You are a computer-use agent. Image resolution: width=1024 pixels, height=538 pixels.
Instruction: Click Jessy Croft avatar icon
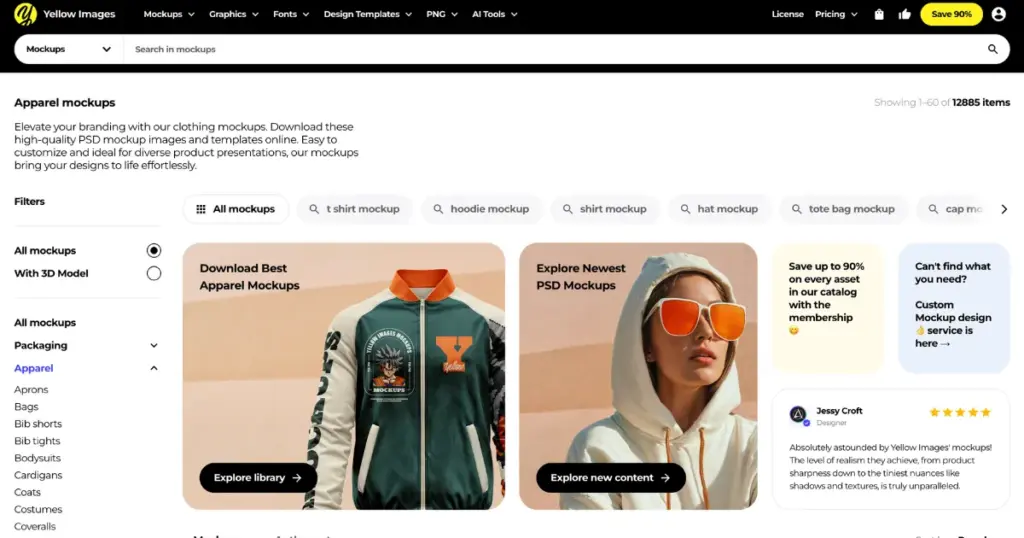(798, 415)
